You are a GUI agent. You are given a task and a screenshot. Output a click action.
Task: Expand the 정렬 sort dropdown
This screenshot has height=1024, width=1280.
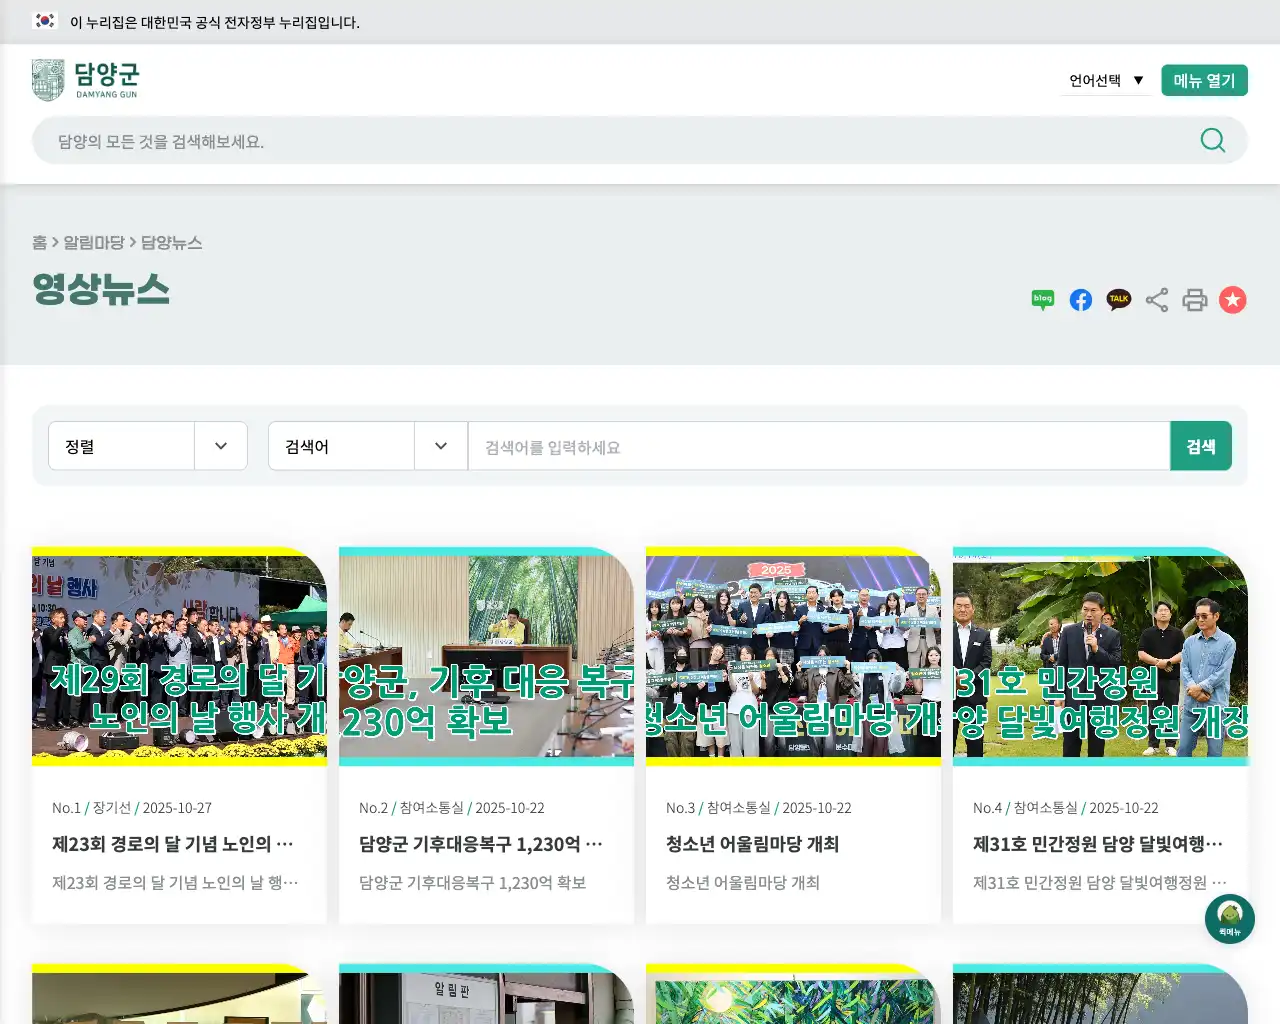click(147, 446)
